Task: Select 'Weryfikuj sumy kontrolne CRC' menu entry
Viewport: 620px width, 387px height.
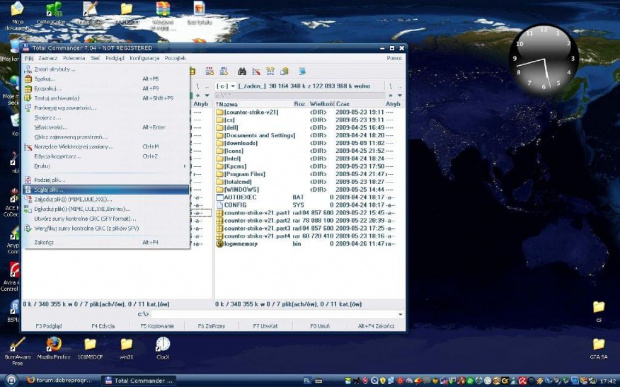Action: [106, 228]
